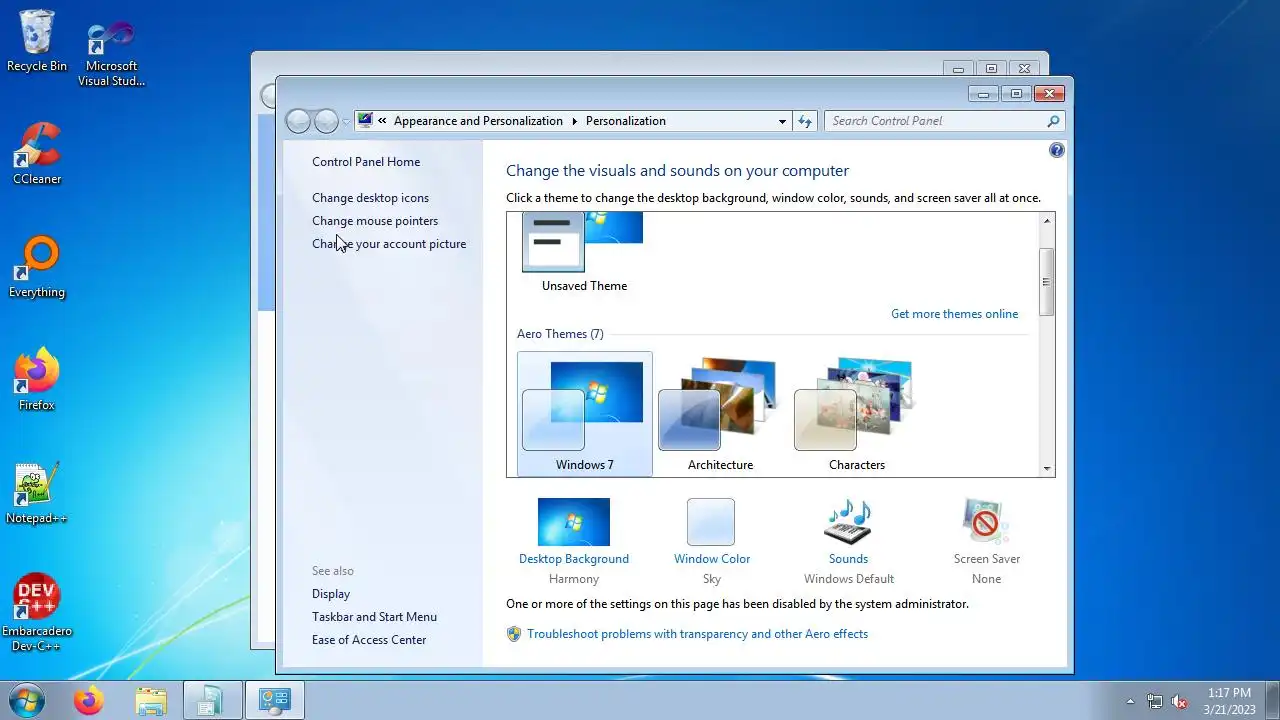Select the Unsaved Theme thumbnail
Viewport: 1280px width, 720px height.
(585, 253)
